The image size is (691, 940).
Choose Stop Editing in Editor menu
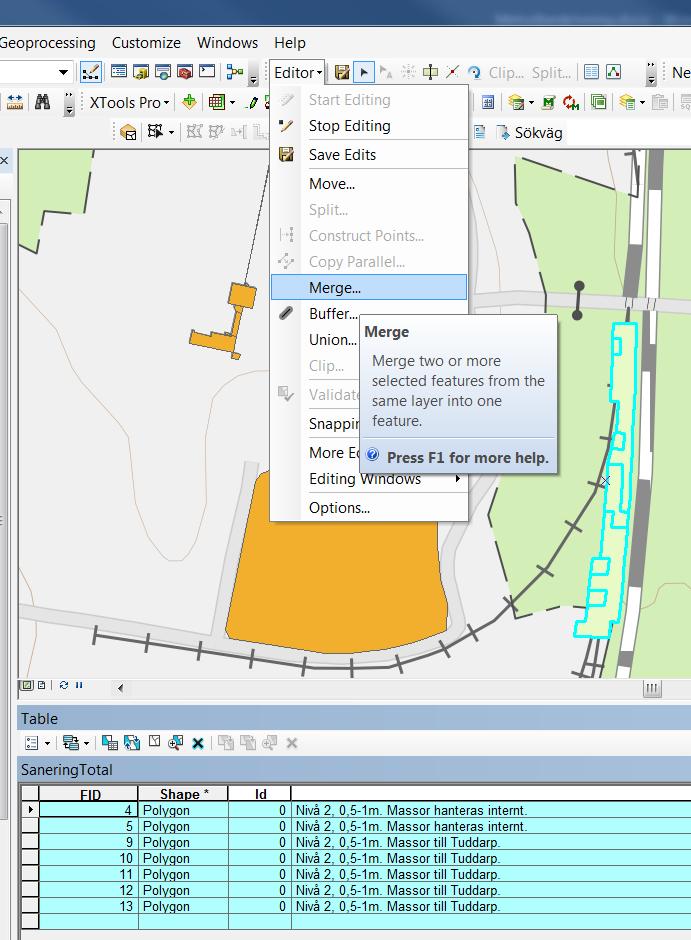tap(369, 126)
